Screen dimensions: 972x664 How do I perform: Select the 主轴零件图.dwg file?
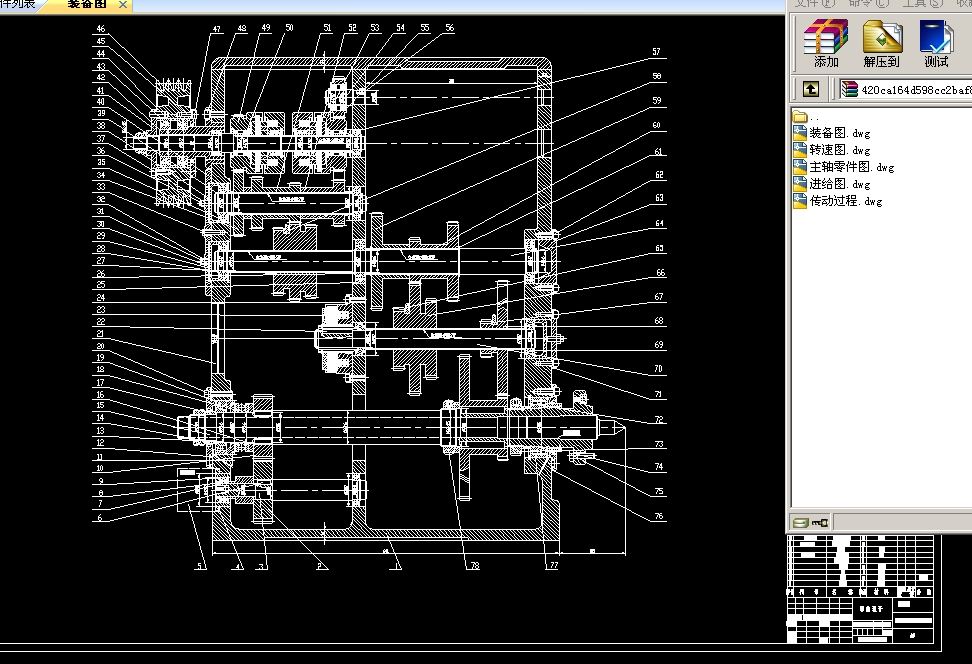[844, 167]
